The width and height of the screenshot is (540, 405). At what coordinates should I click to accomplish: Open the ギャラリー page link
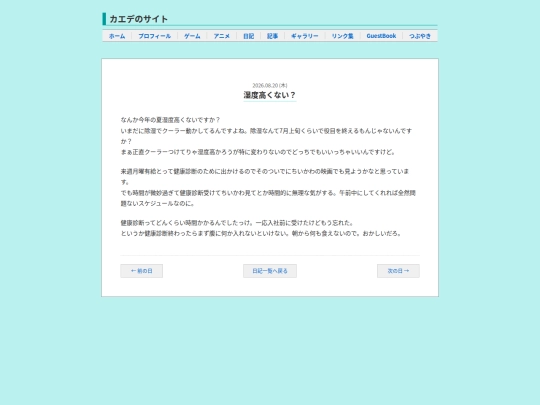pos(305,36)
